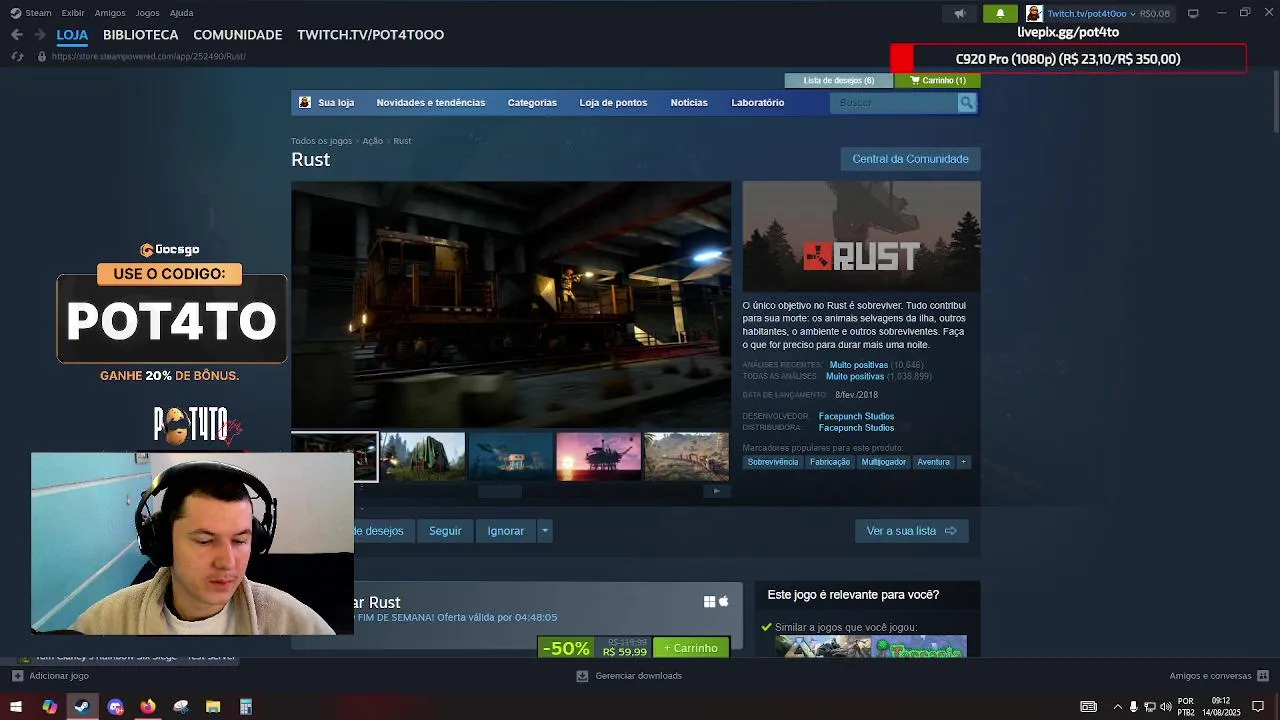Open Lista de desejos (6)
1280x720 pixels.
[x=839, y=80]
